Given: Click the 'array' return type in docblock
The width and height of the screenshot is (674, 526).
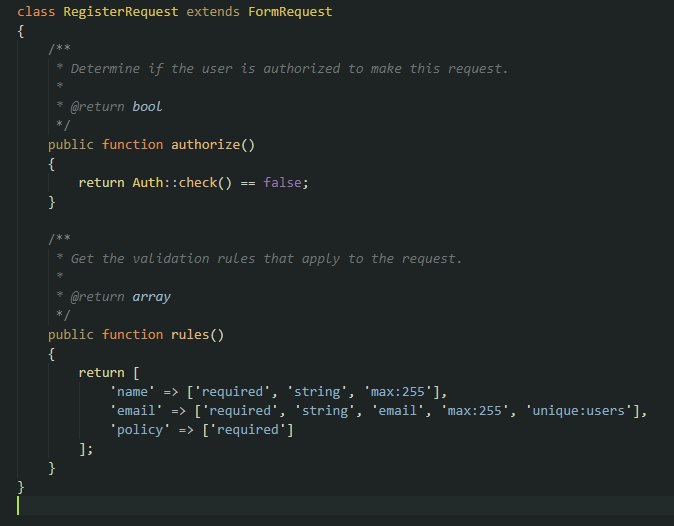Looking at the screenshot, I should point(151,297).
